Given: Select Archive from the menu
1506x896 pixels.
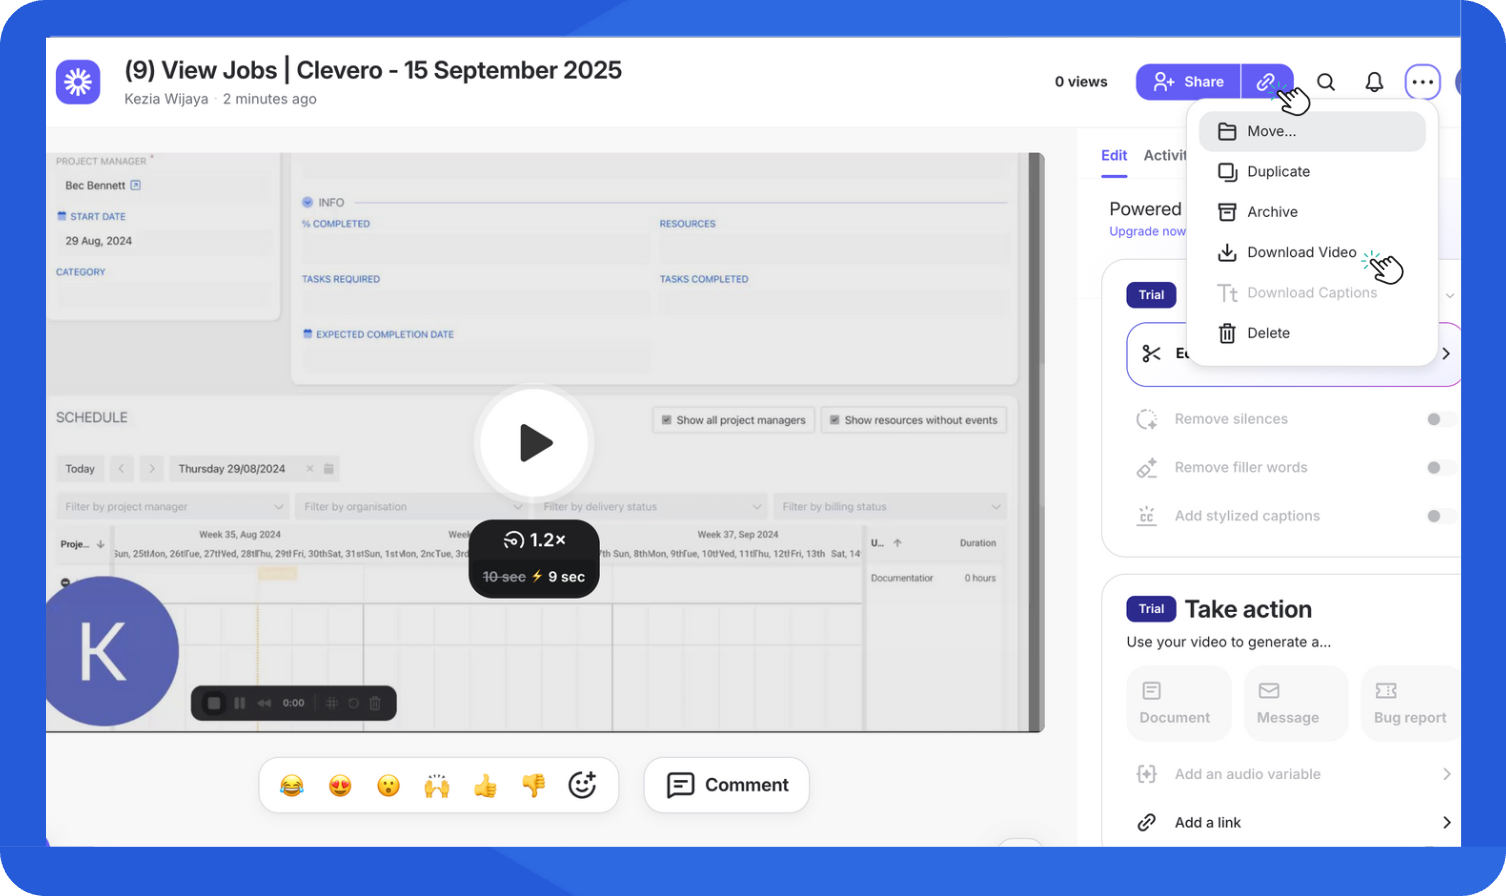Looking at the screenshot, I should coord(1312,212).
